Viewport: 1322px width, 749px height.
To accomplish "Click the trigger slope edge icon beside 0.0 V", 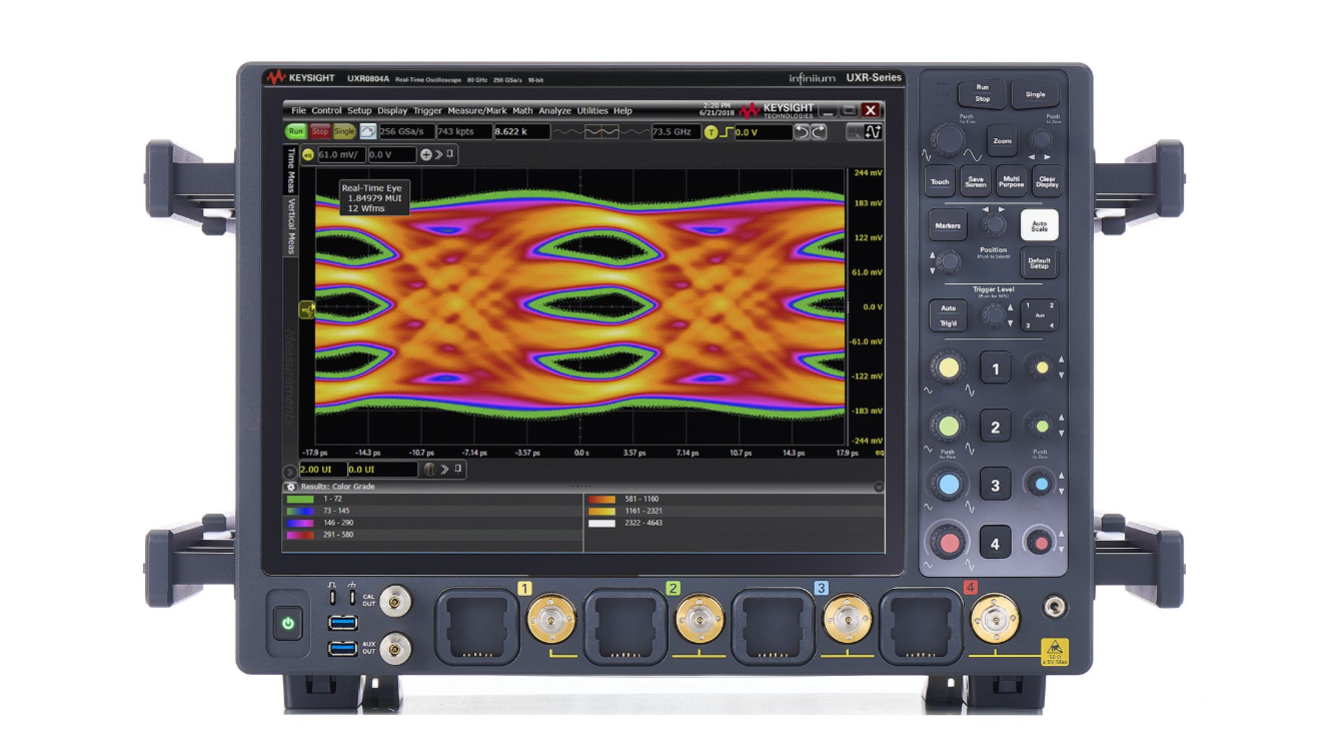I will tap(727, 131).
